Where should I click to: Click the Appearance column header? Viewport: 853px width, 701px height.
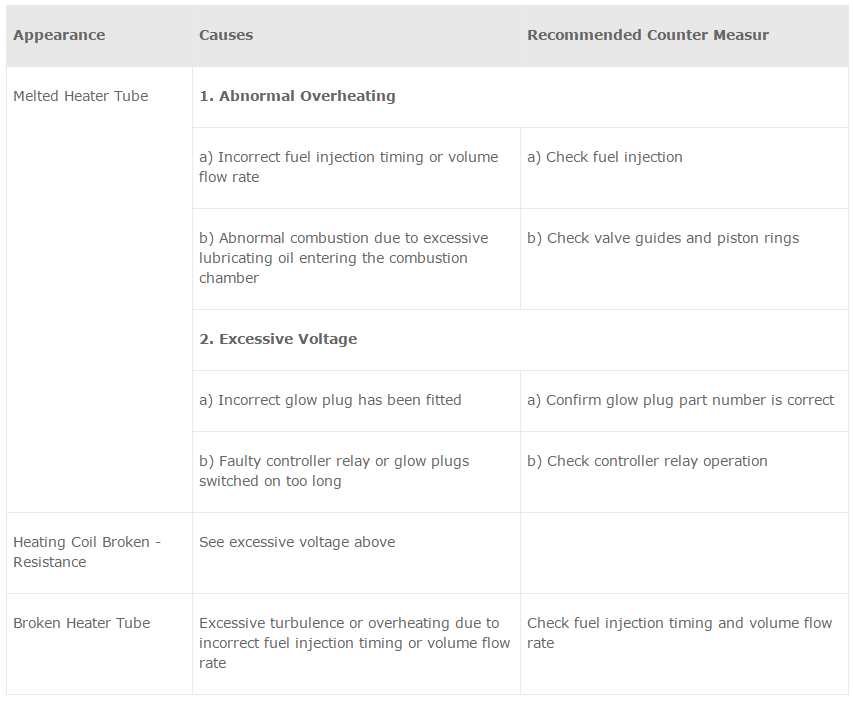[x=59, y=35]
